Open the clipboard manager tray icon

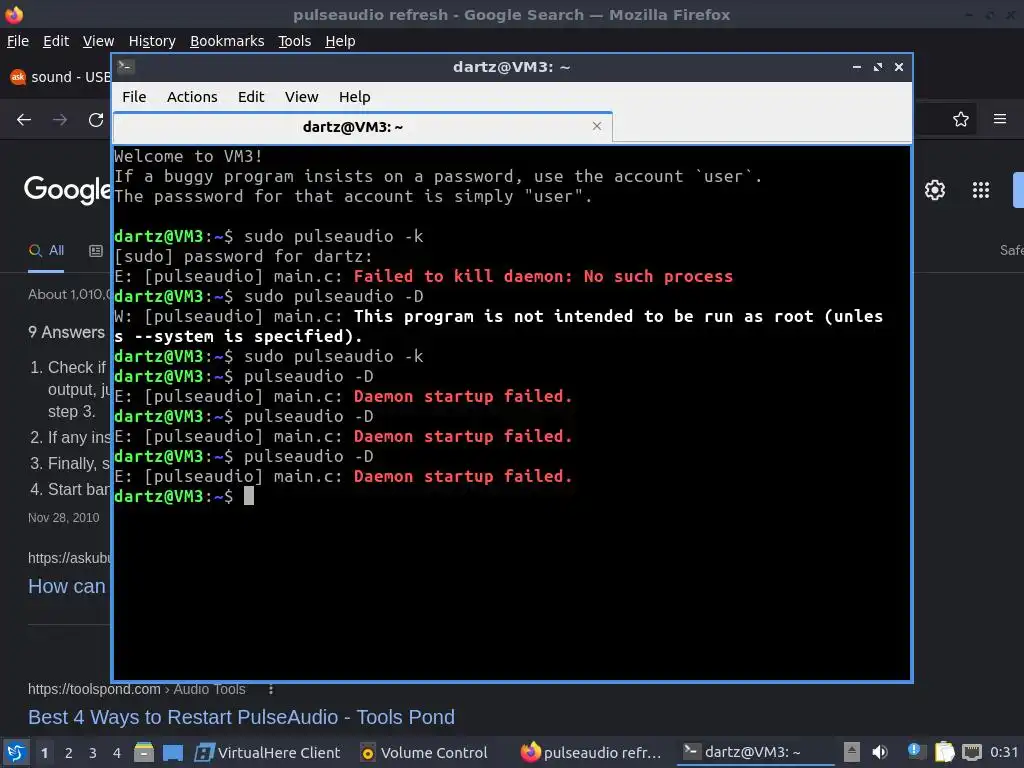pyautogui.click(x=944, y=752)
